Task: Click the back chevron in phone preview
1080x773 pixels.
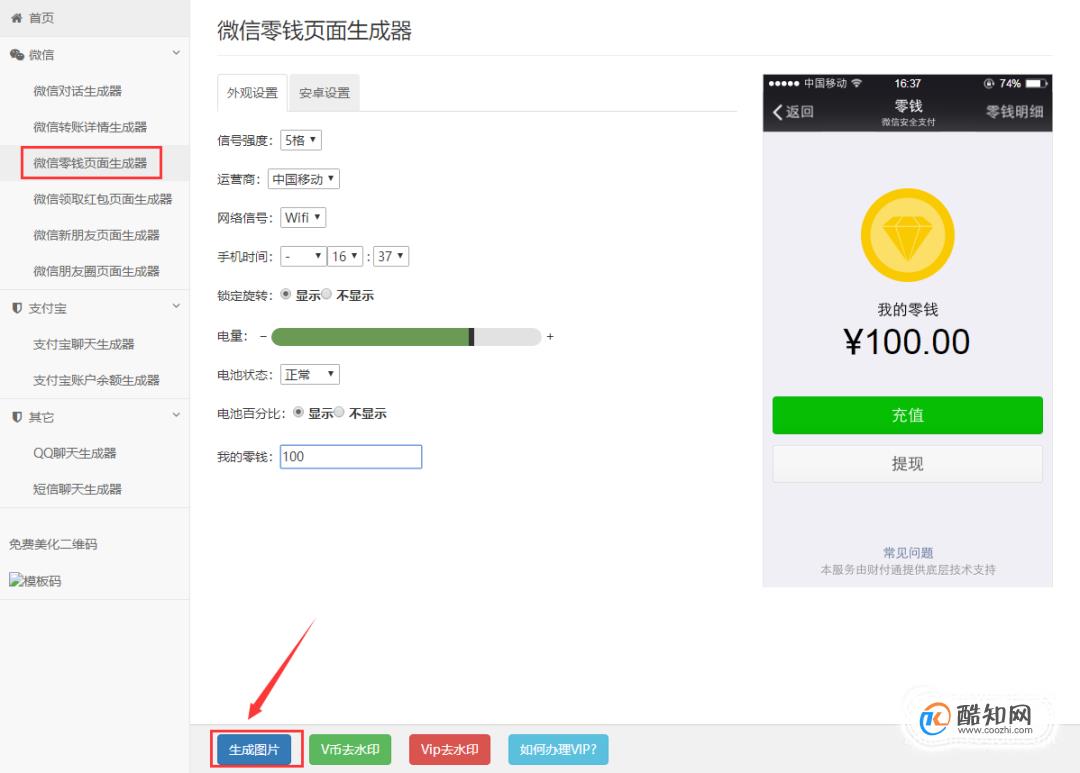Action: (x=778, y=112)
